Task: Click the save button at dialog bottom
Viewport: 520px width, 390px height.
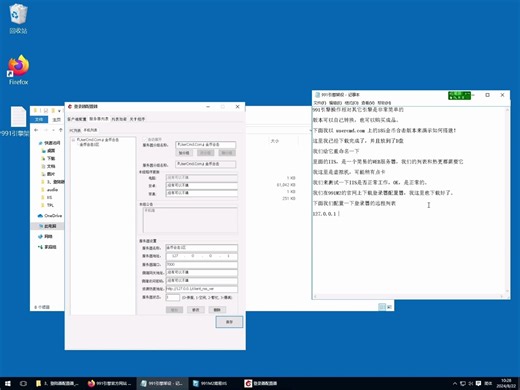Action: [229, 322]
